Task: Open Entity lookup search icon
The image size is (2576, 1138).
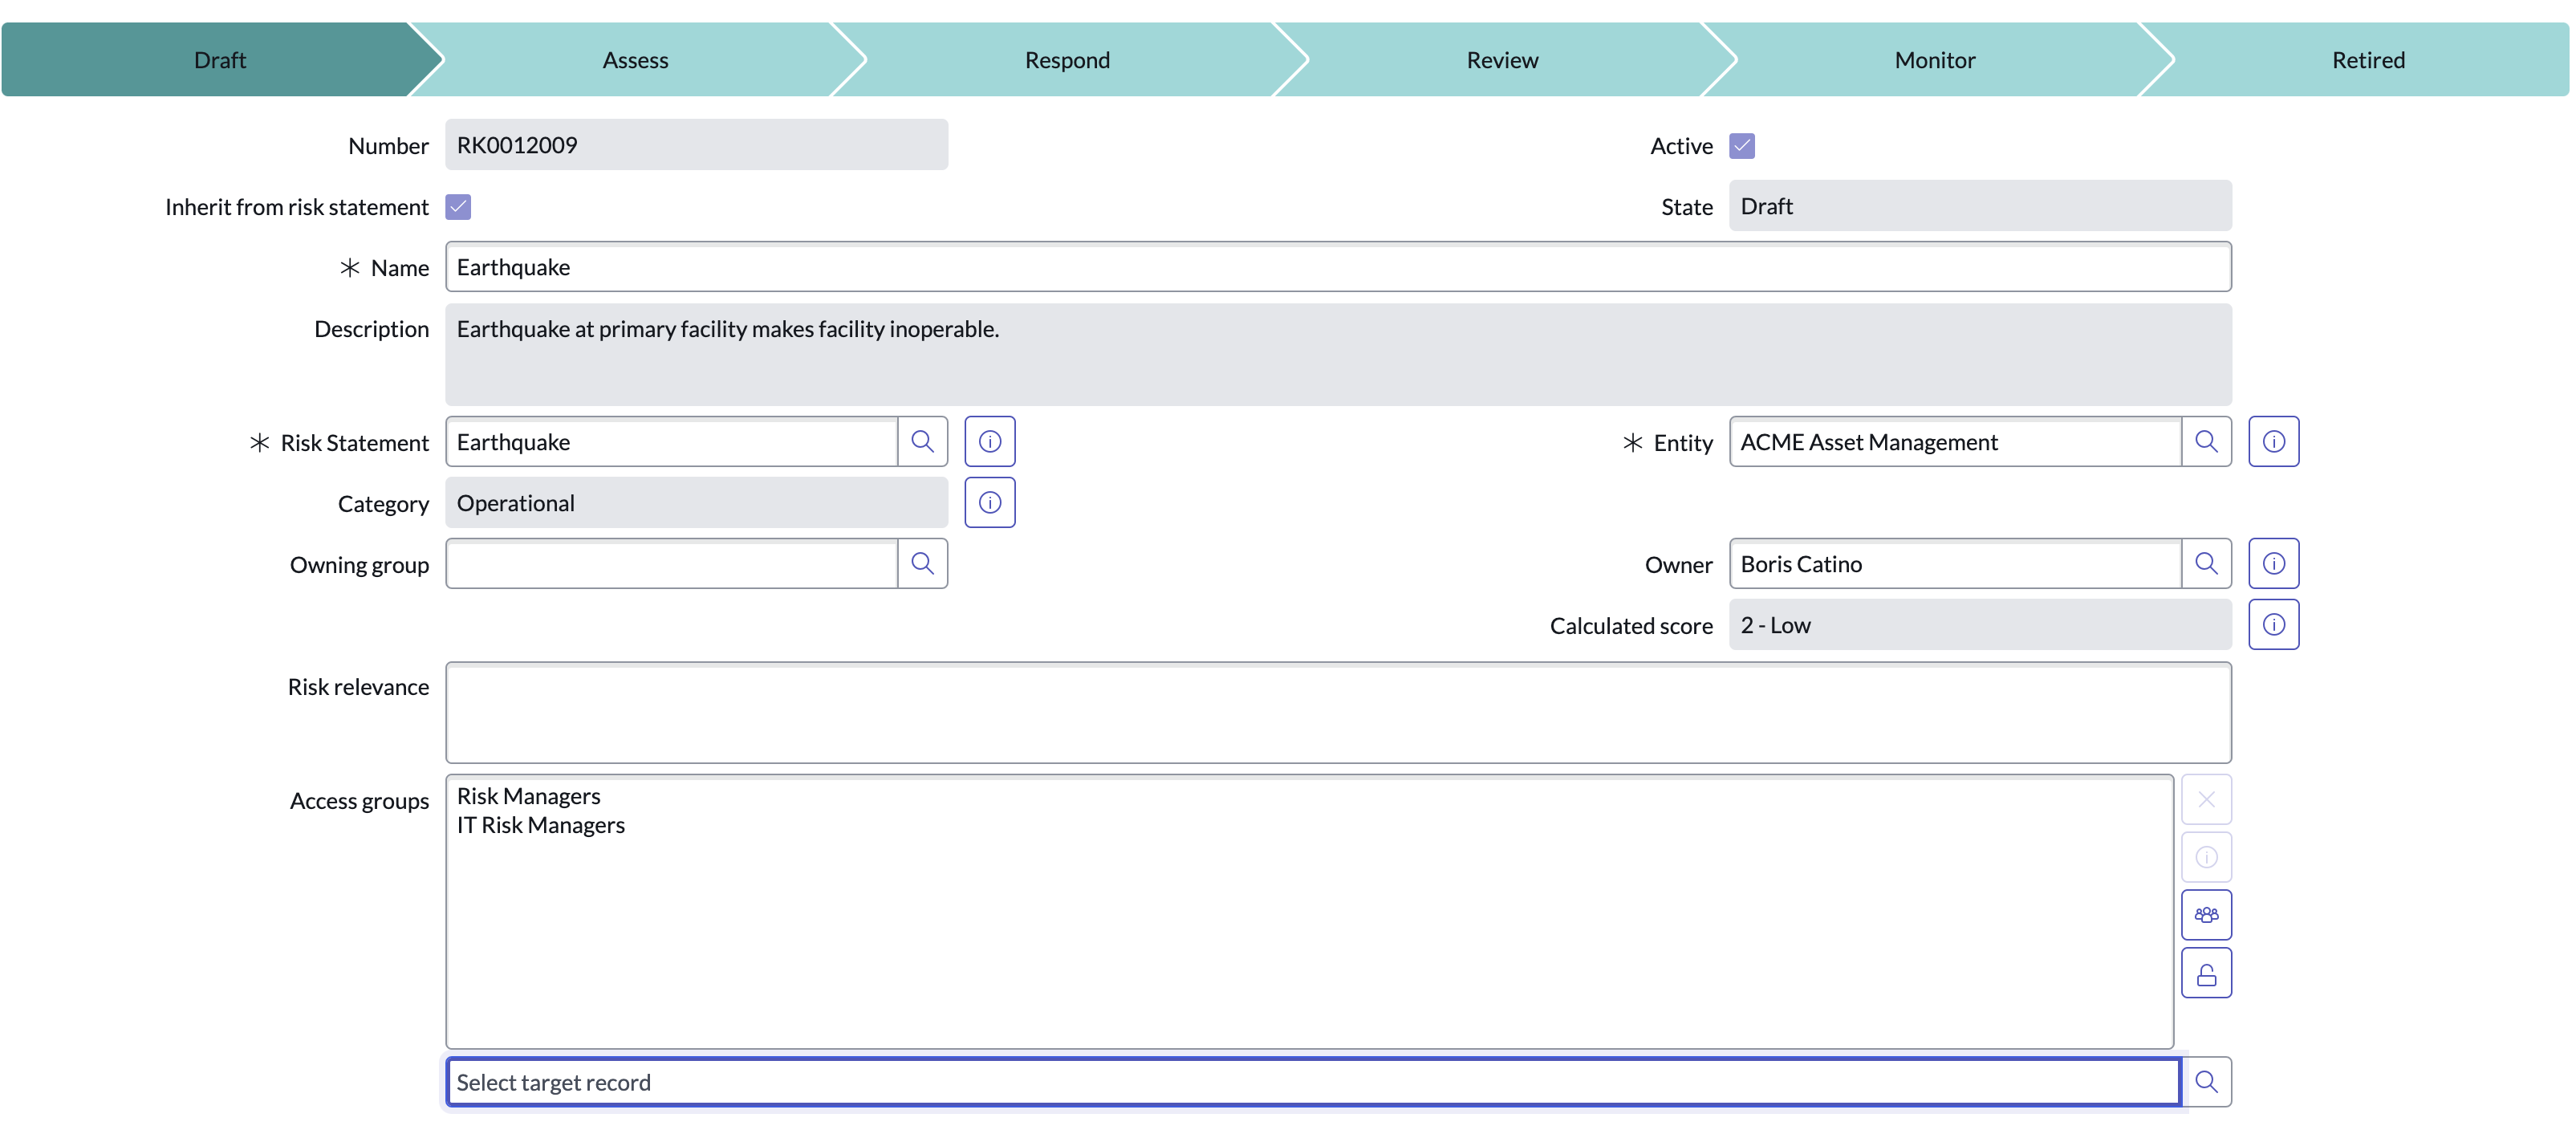Action: pos(2206,441)
